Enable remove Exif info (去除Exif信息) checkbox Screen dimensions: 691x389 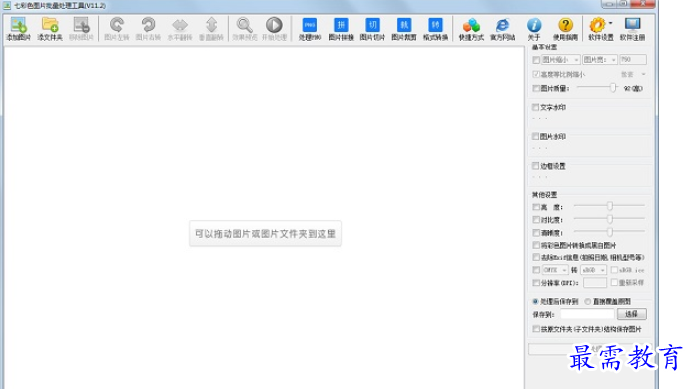pyautogui.click(x=536, y=257)
